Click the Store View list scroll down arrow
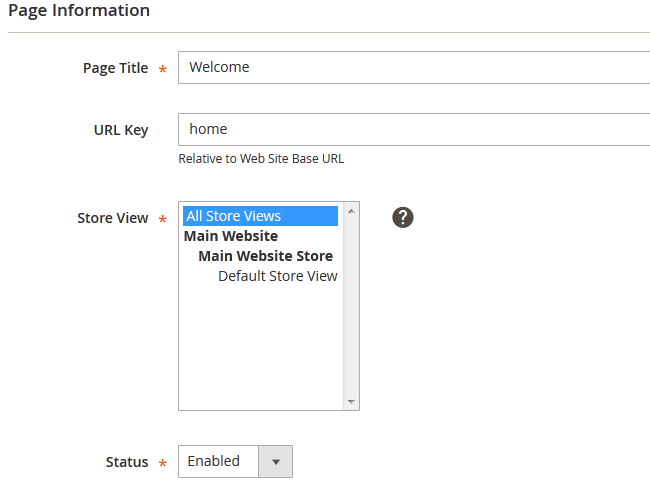This screenshot has width=650, height=487. tap(351, 401)
